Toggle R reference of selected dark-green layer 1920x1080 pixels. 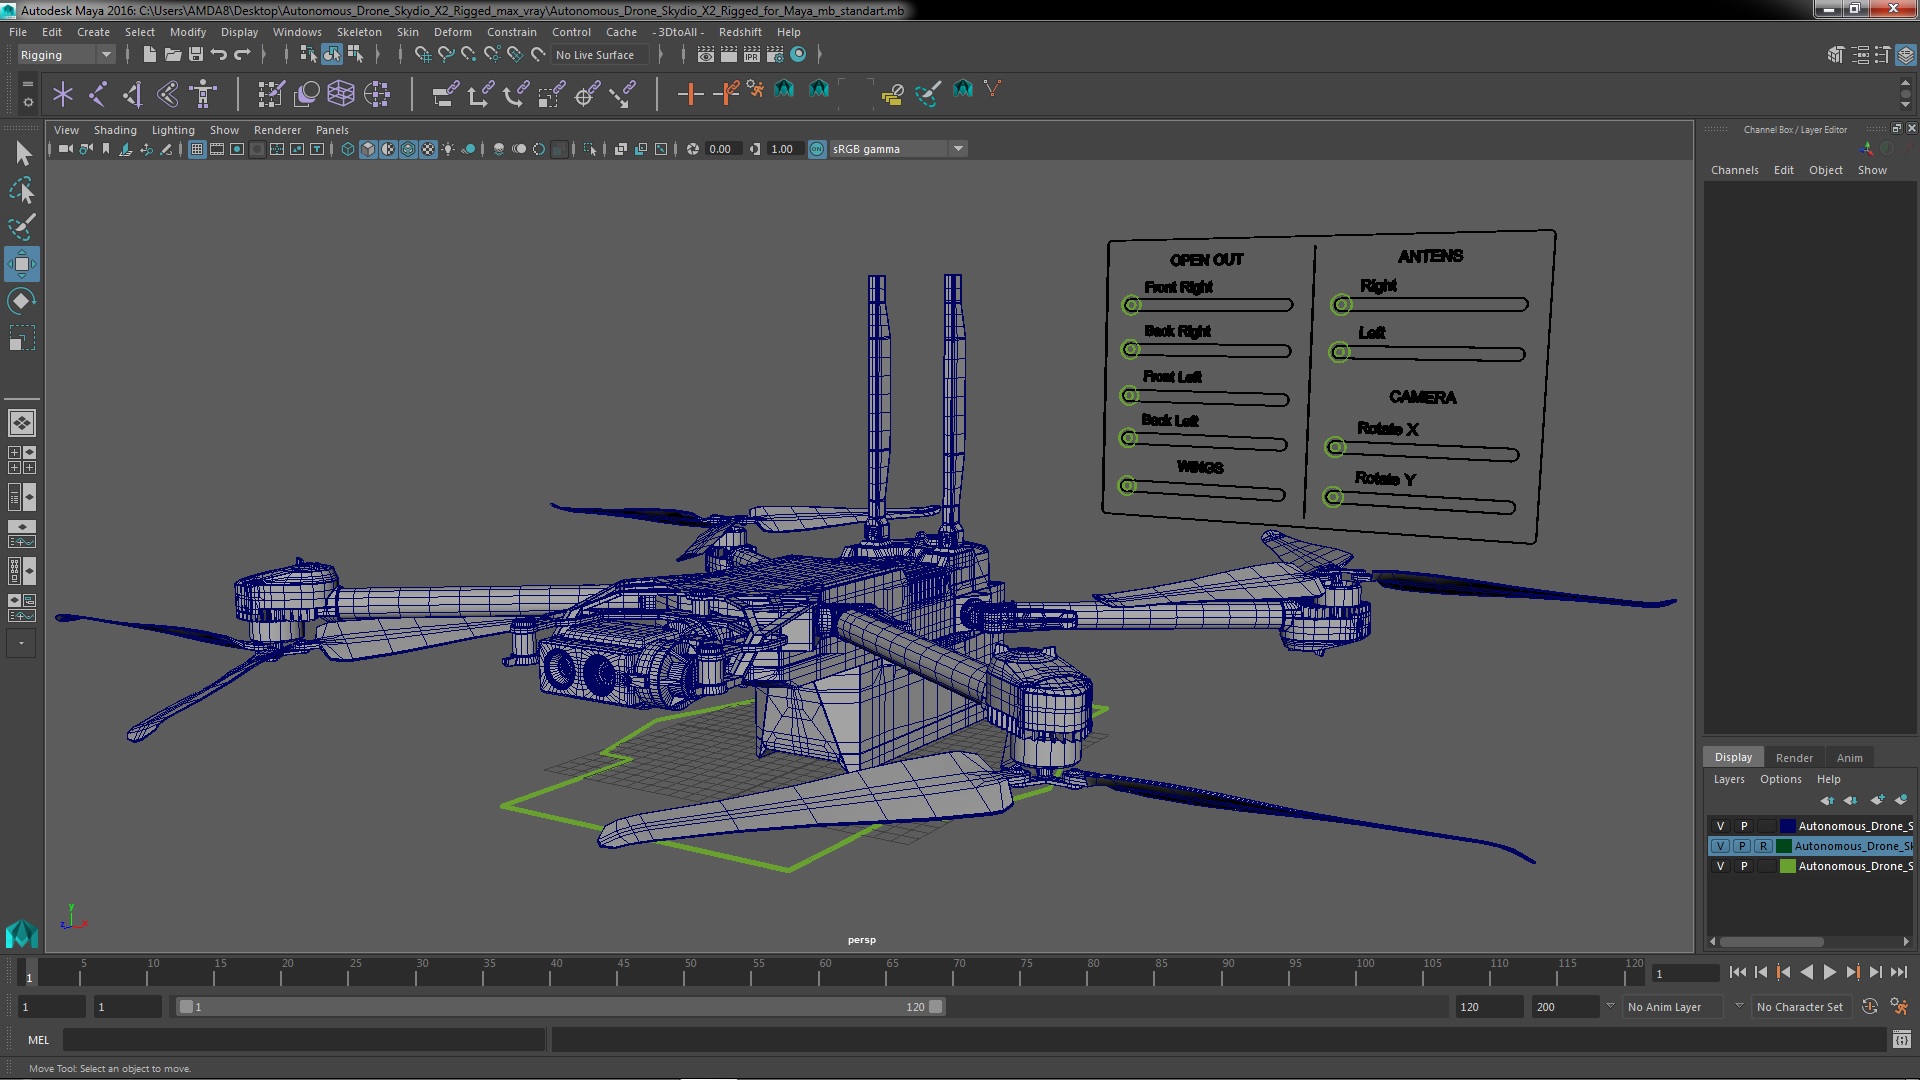tap(1763, 846)
